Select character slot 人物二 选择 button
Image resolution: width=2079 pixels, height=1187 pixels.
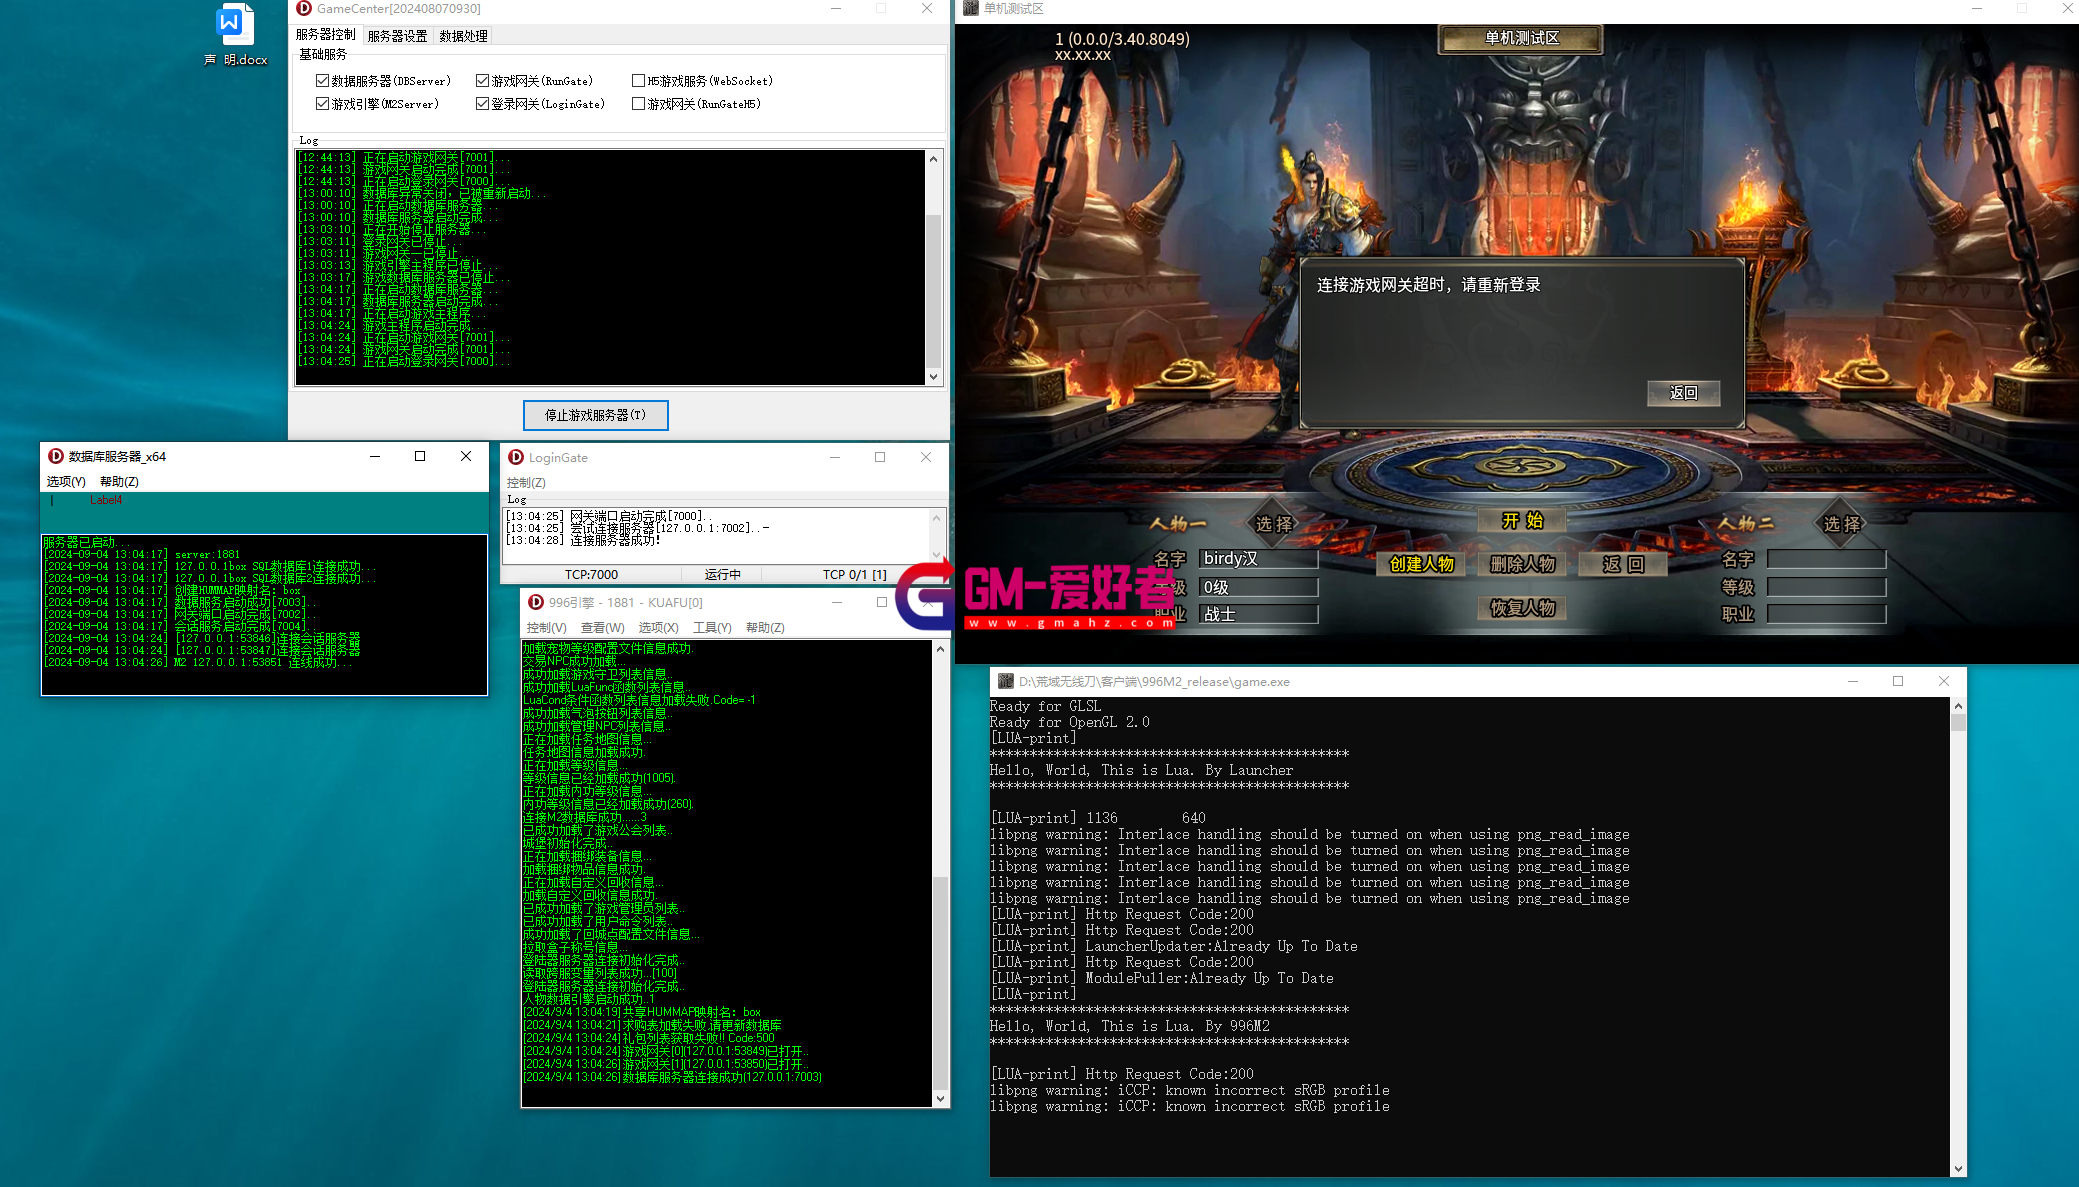point(1842,524)
